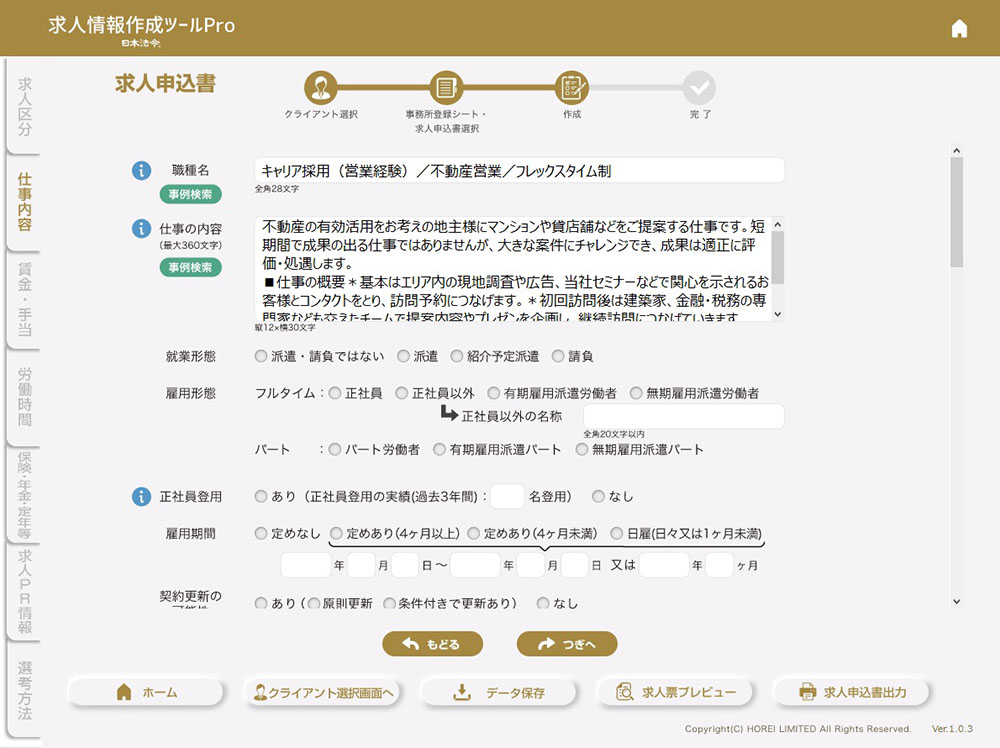The image size is (1000, 748).
Task: Select the 事務所登録シート step icon
Action: [x=446, y=87]
